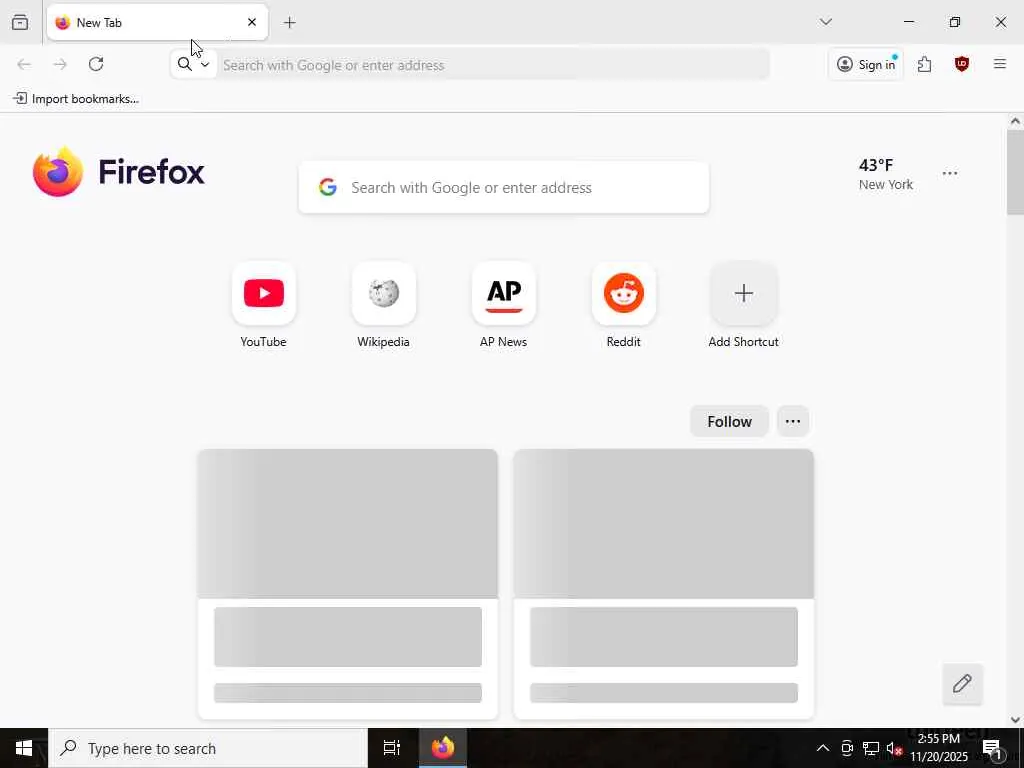This screenshot has height=768, width=1024.
Task: Click the pencil customize page icon
Action: point(962,684)
